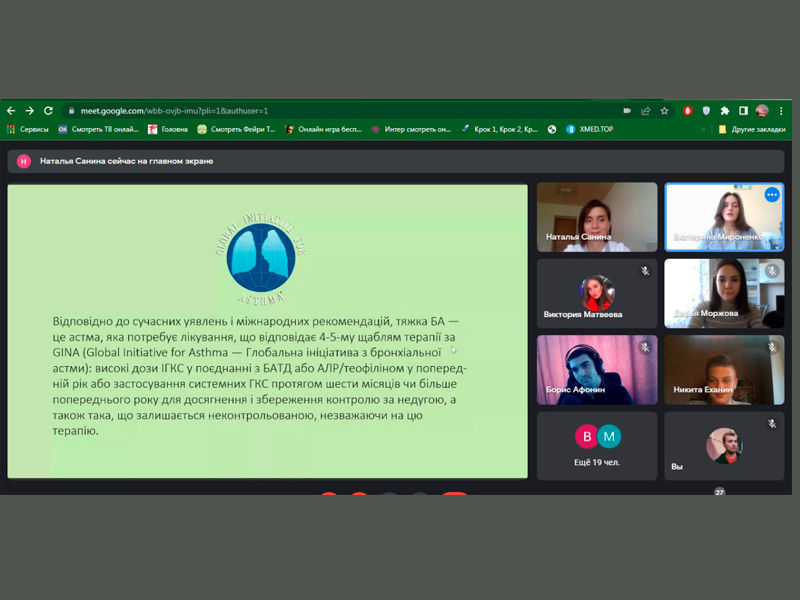Select Наталья Санина's video tile
Screen dimensions: 800x600
pos(597,217)
